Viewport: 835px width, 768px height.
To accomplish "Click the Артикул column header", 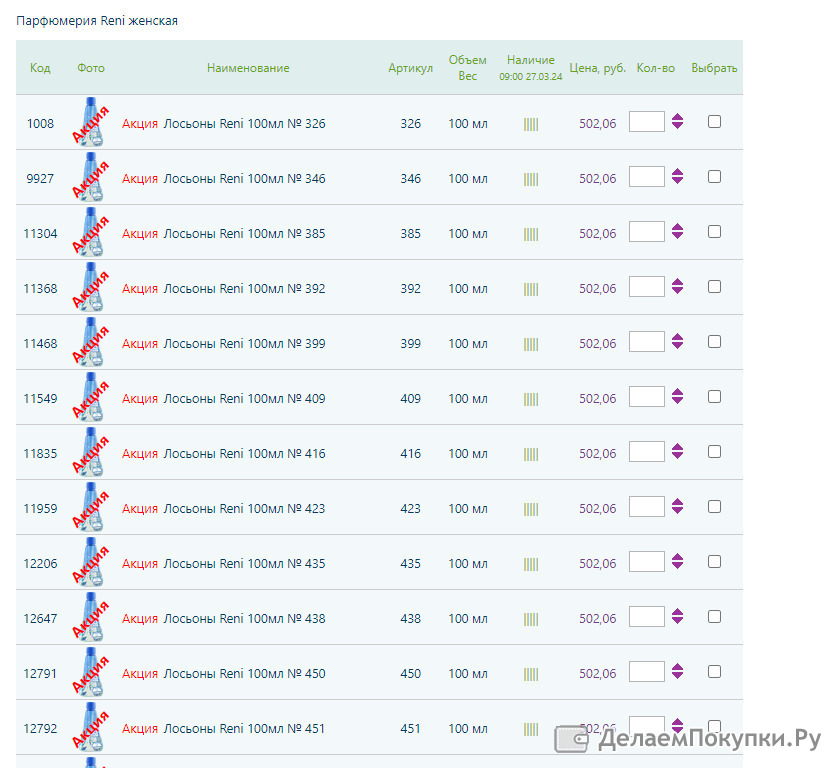I will 411,68.
